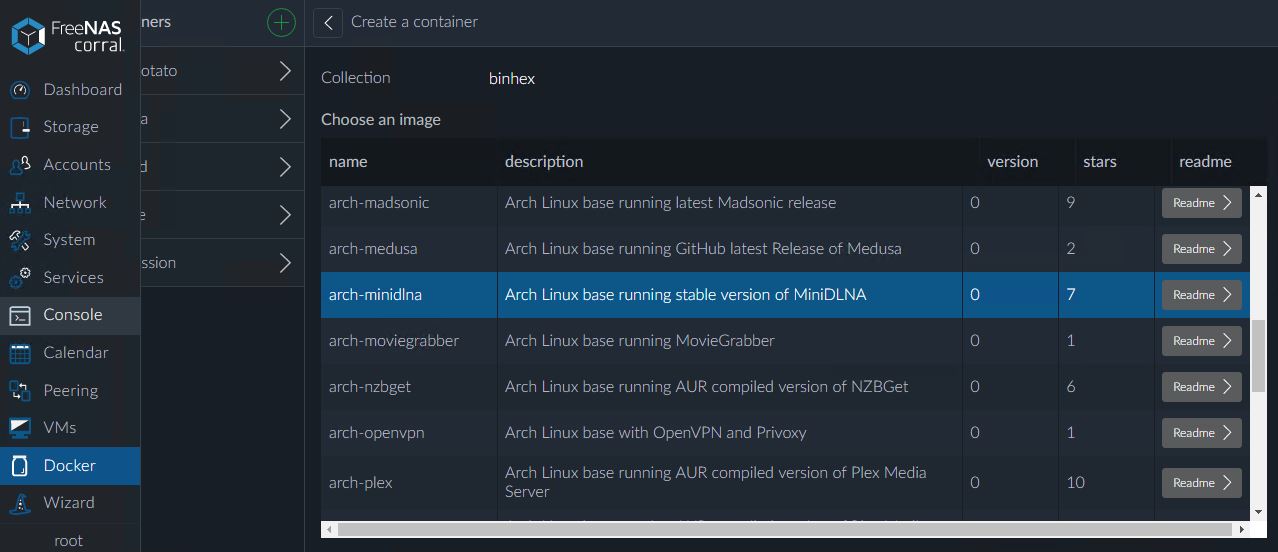Open the Wizard menu item
This screenshot has width=1278, height=552.
68,503
